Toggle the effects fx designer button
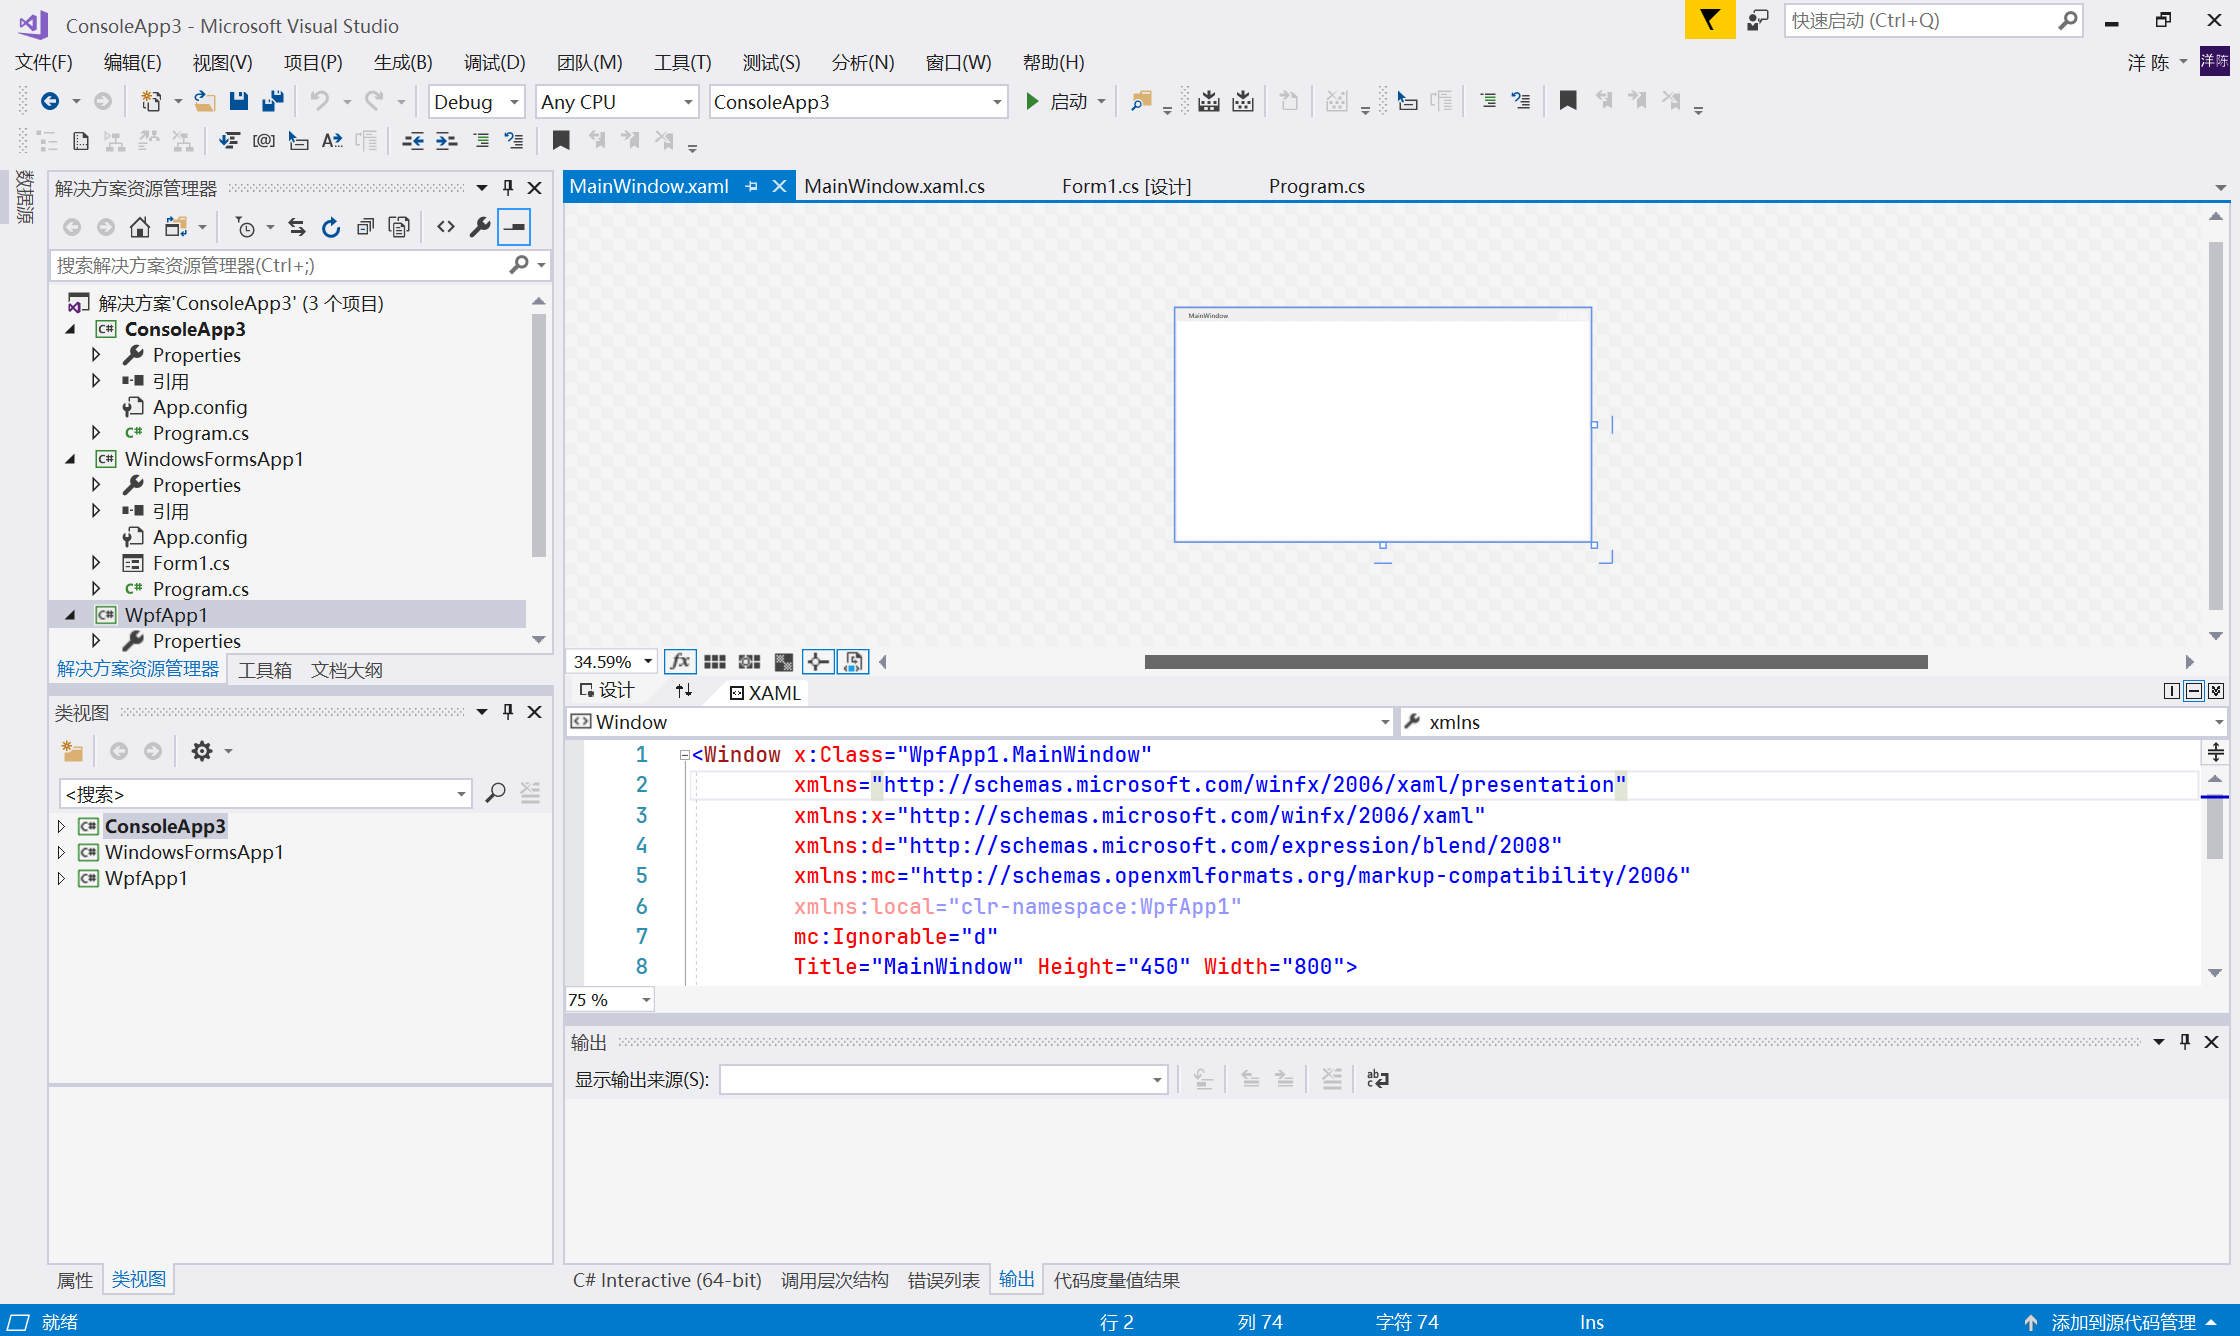 [x=680, y=662]
